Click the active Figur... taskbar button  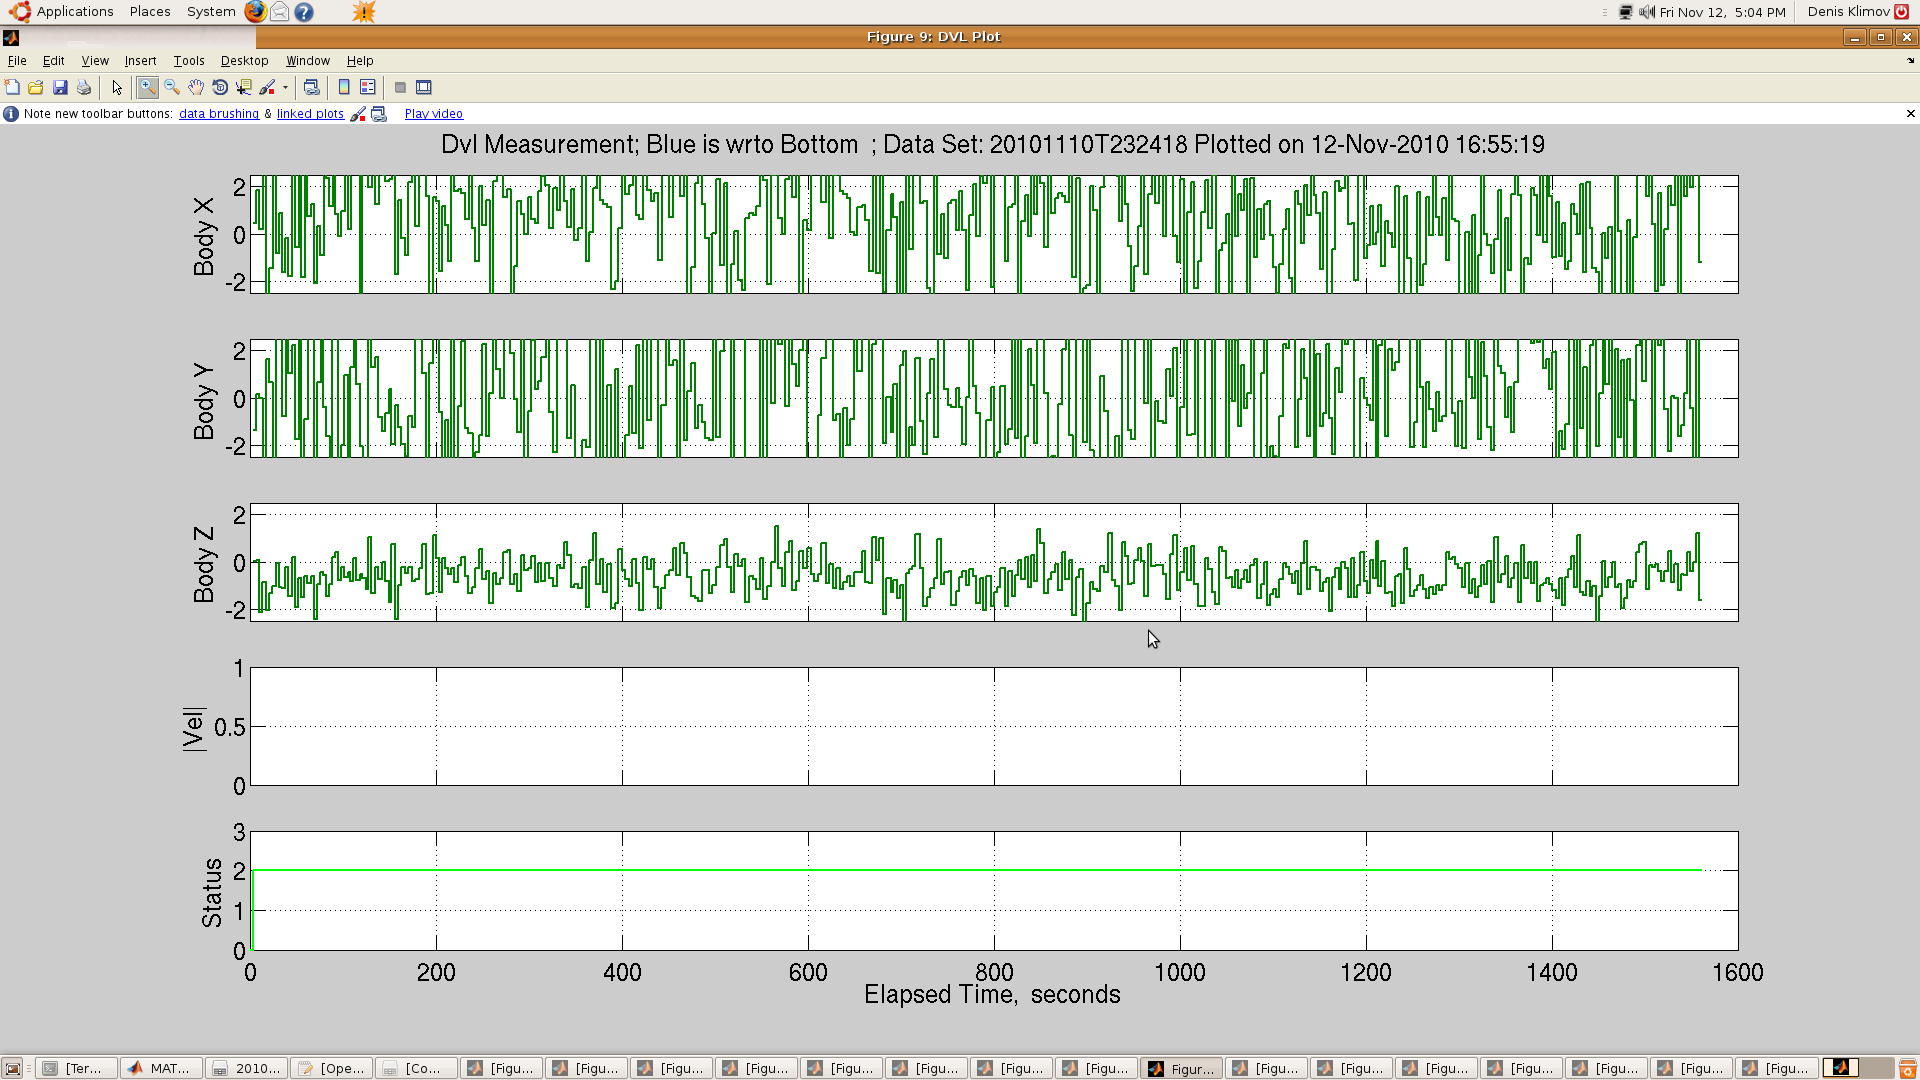(x=1181, y=1069)
